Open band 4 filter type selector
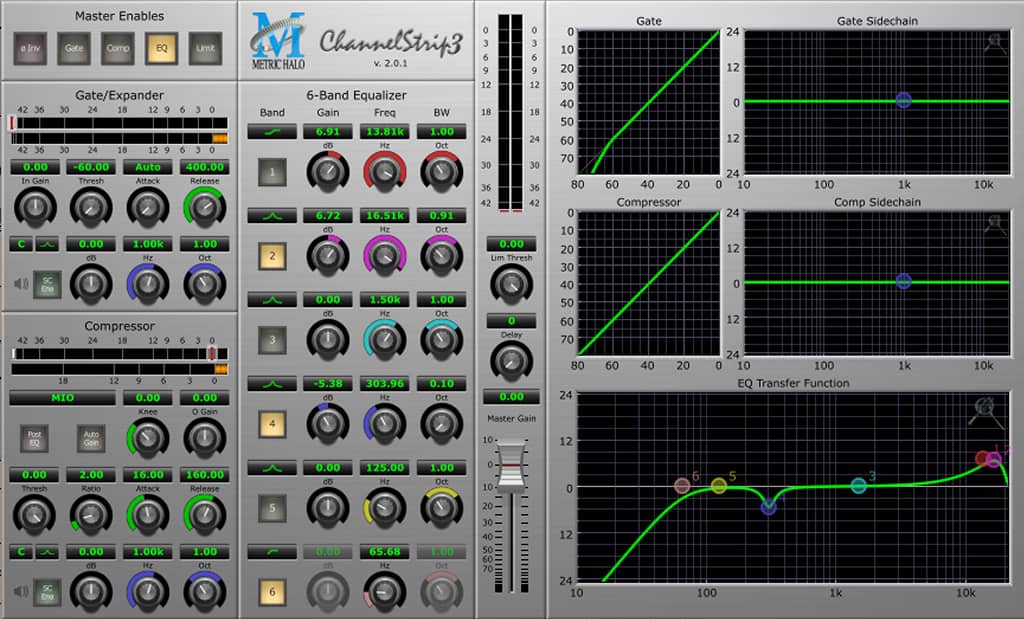The image size is (1024, 619). pyautogui.click(x=272, y=384)
